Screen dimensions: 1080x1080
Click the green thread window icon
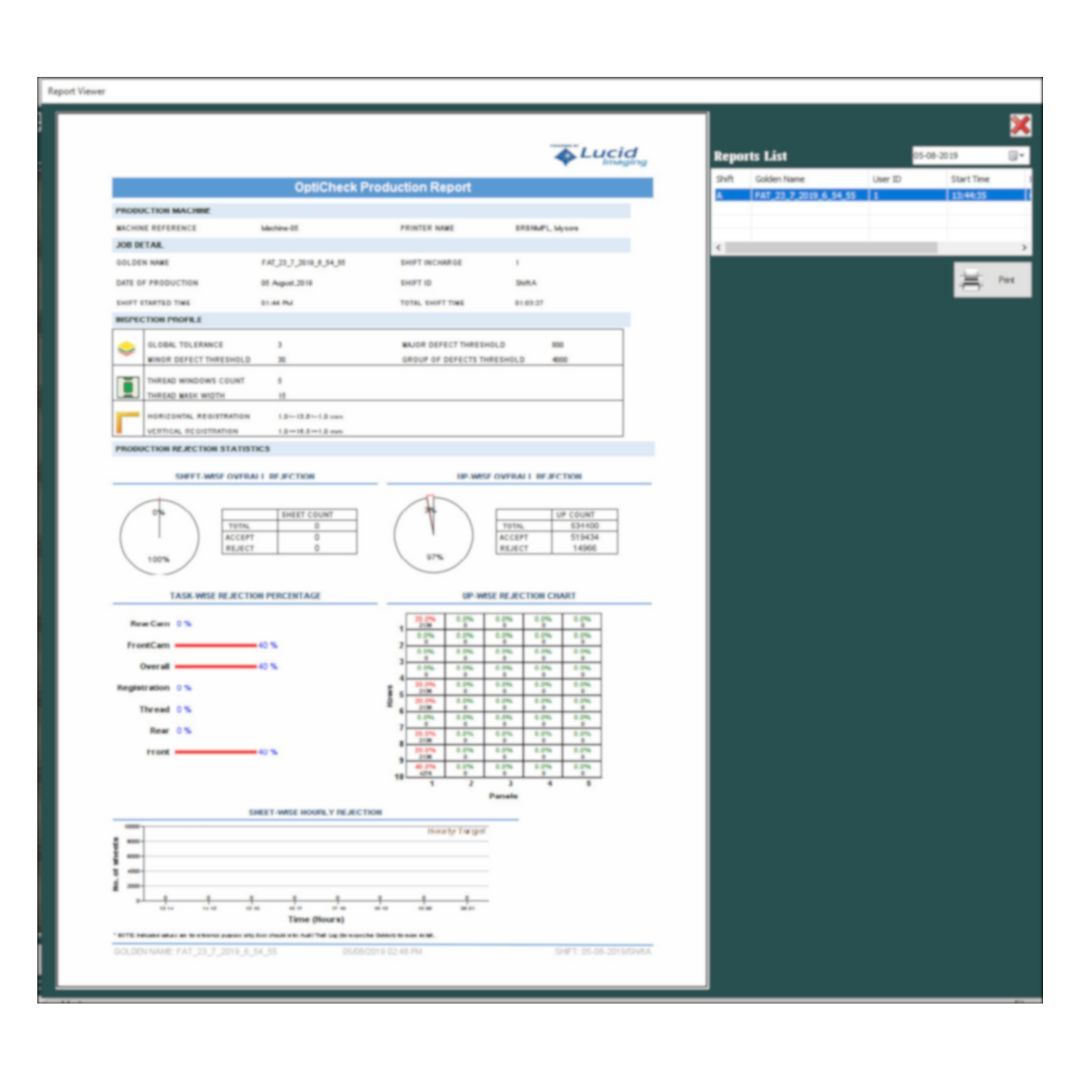[128, 387]
